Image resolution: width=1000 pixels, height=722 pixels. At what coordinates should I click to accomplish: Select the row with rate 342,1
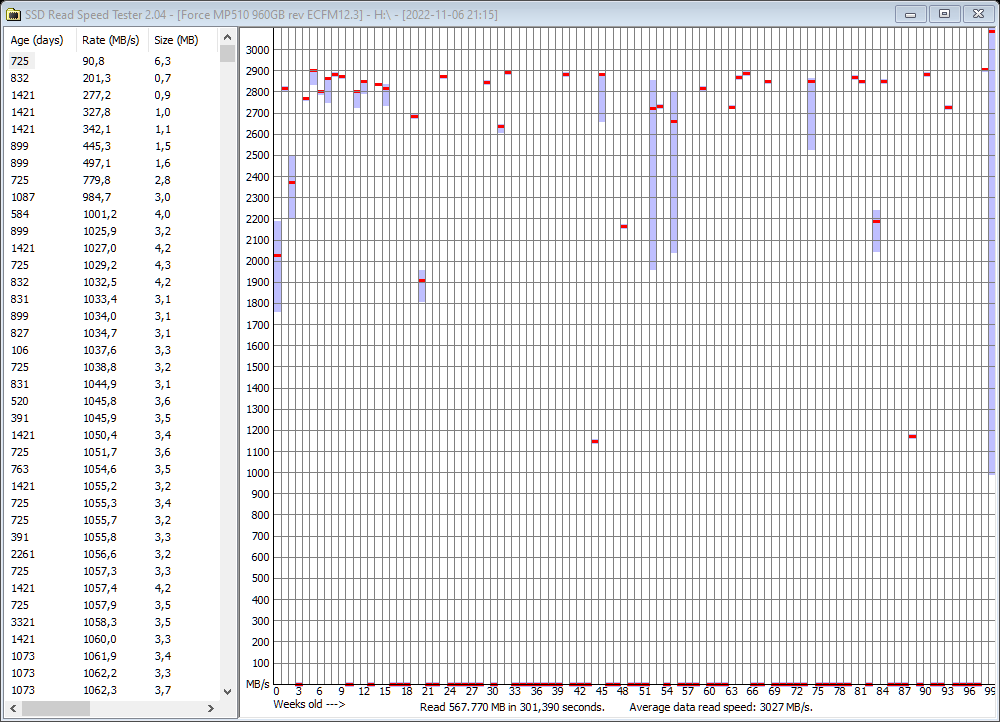click(x=112, y=129)
